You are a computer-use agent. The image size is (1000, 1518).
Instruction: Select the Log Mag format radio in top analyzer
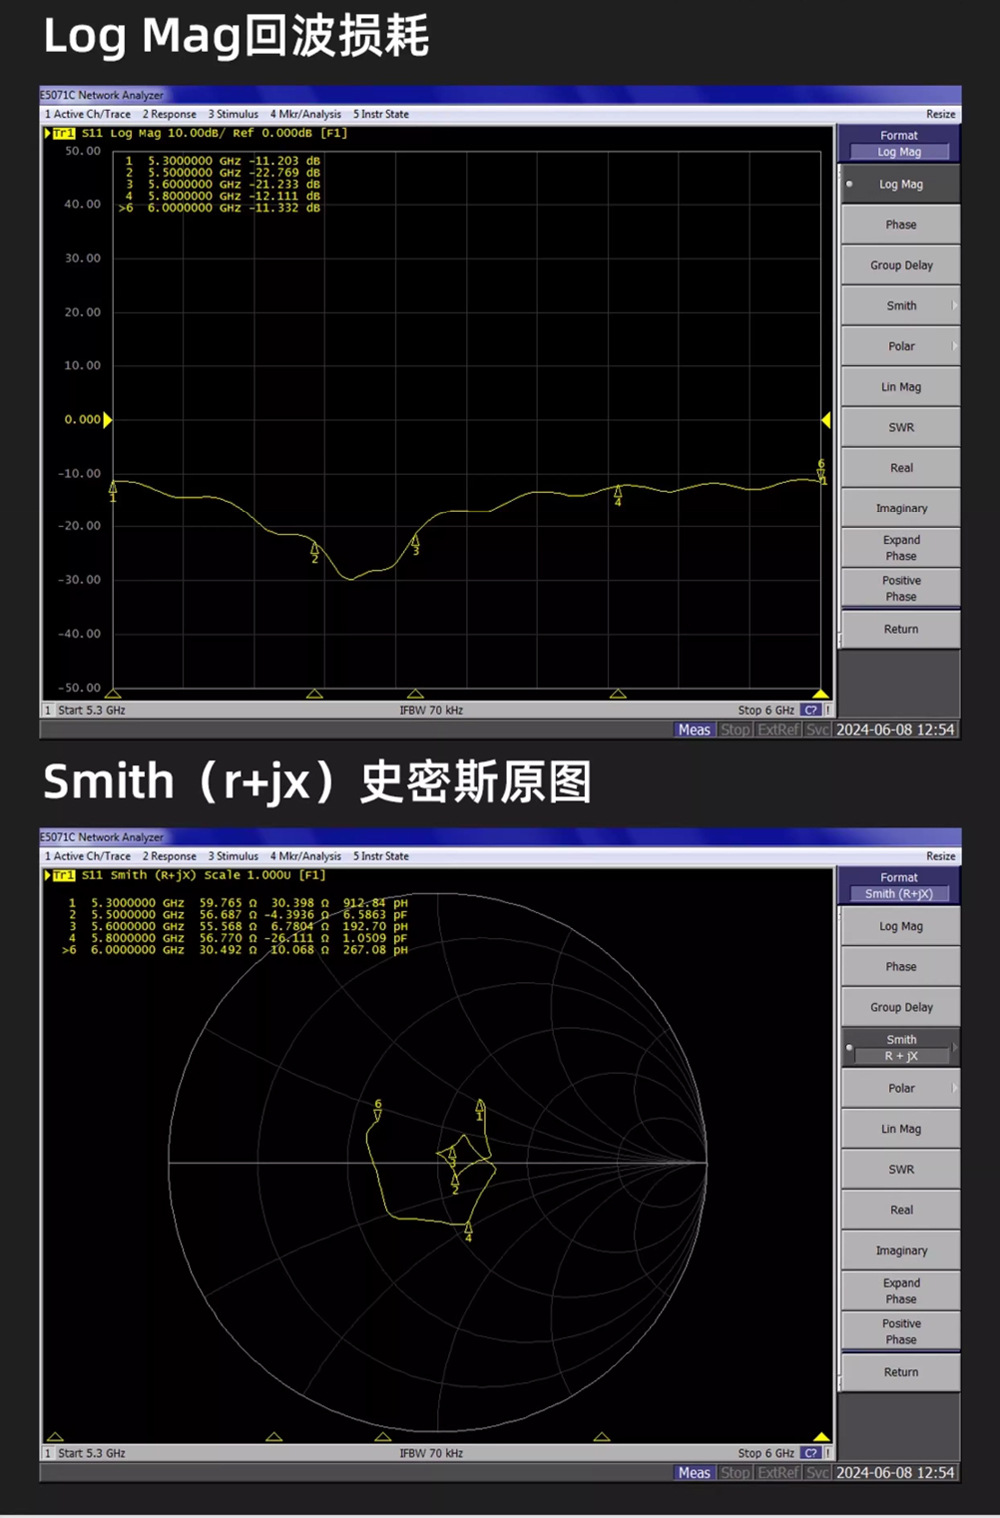900,184
